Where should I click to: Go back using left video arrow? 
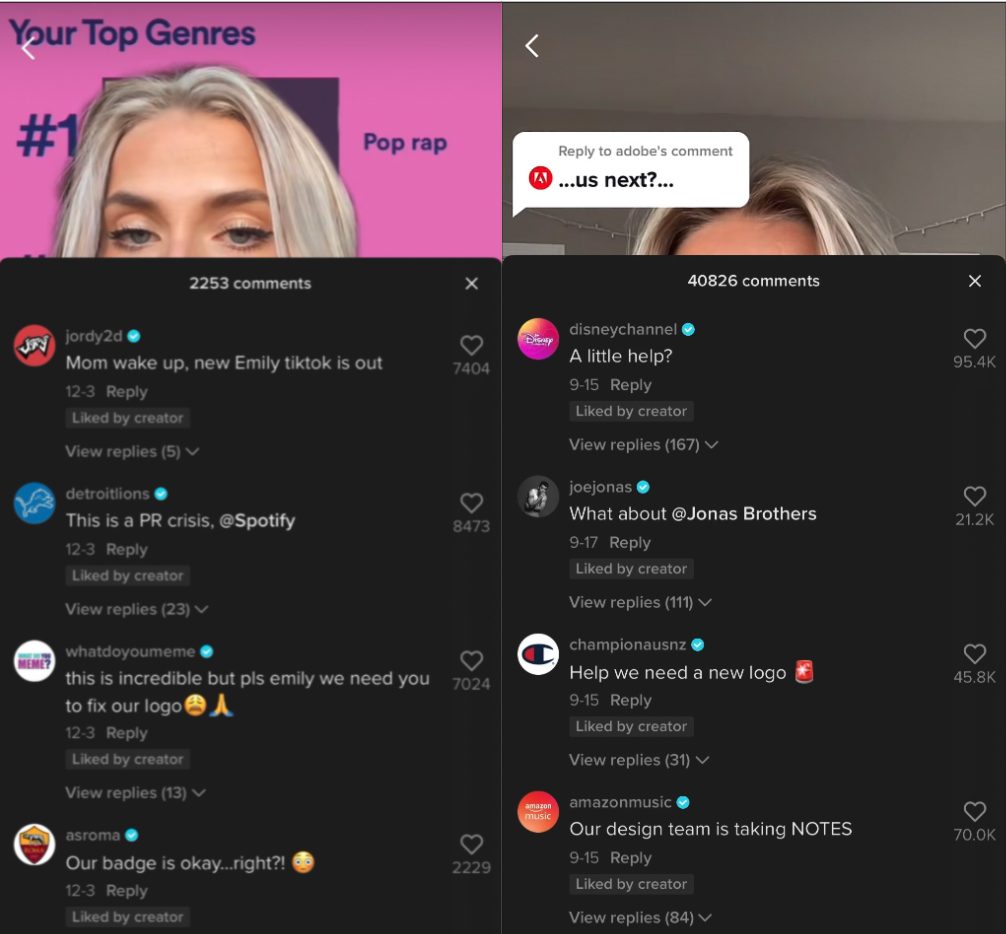(x=28, y=48)
